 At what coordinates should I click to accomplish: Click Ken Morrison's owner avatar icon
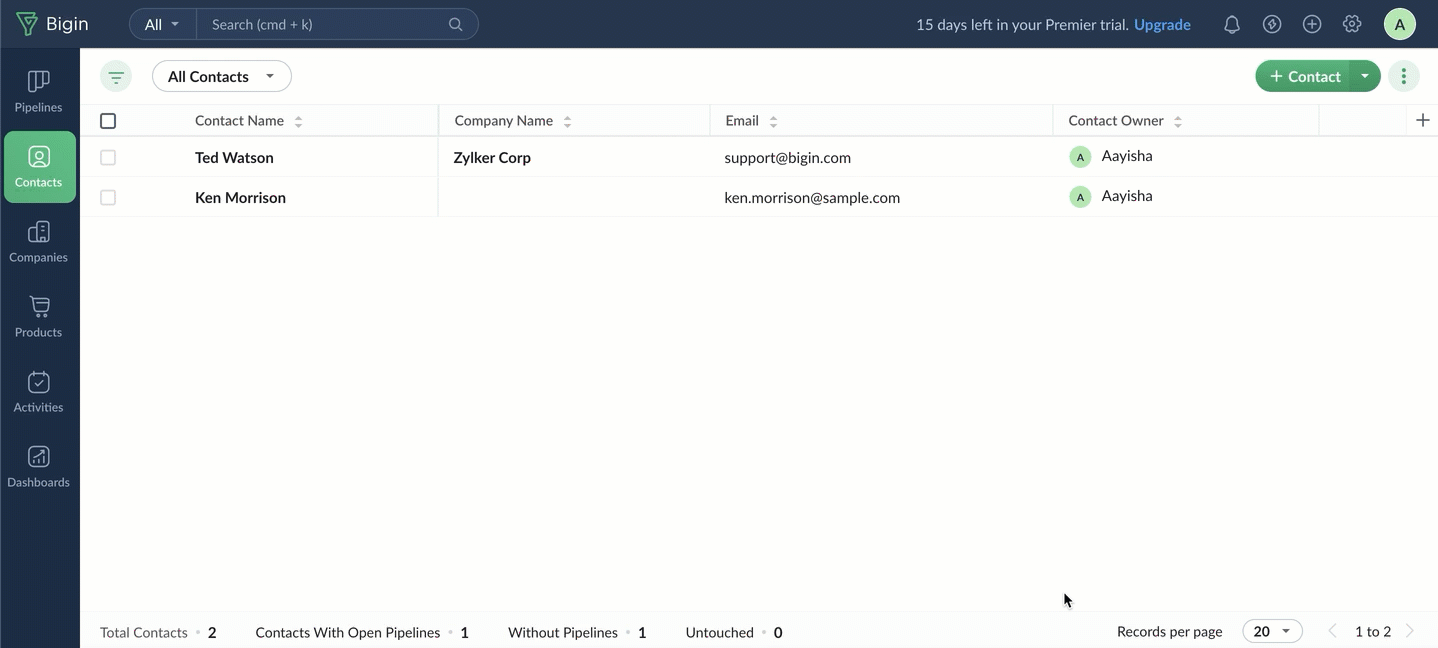(x=1080, y=197)
